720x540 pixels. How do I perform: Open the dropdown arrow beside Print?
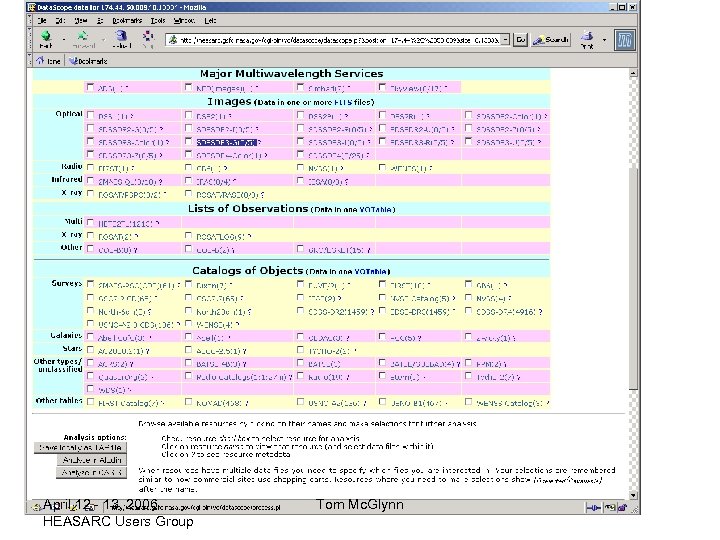604,40
